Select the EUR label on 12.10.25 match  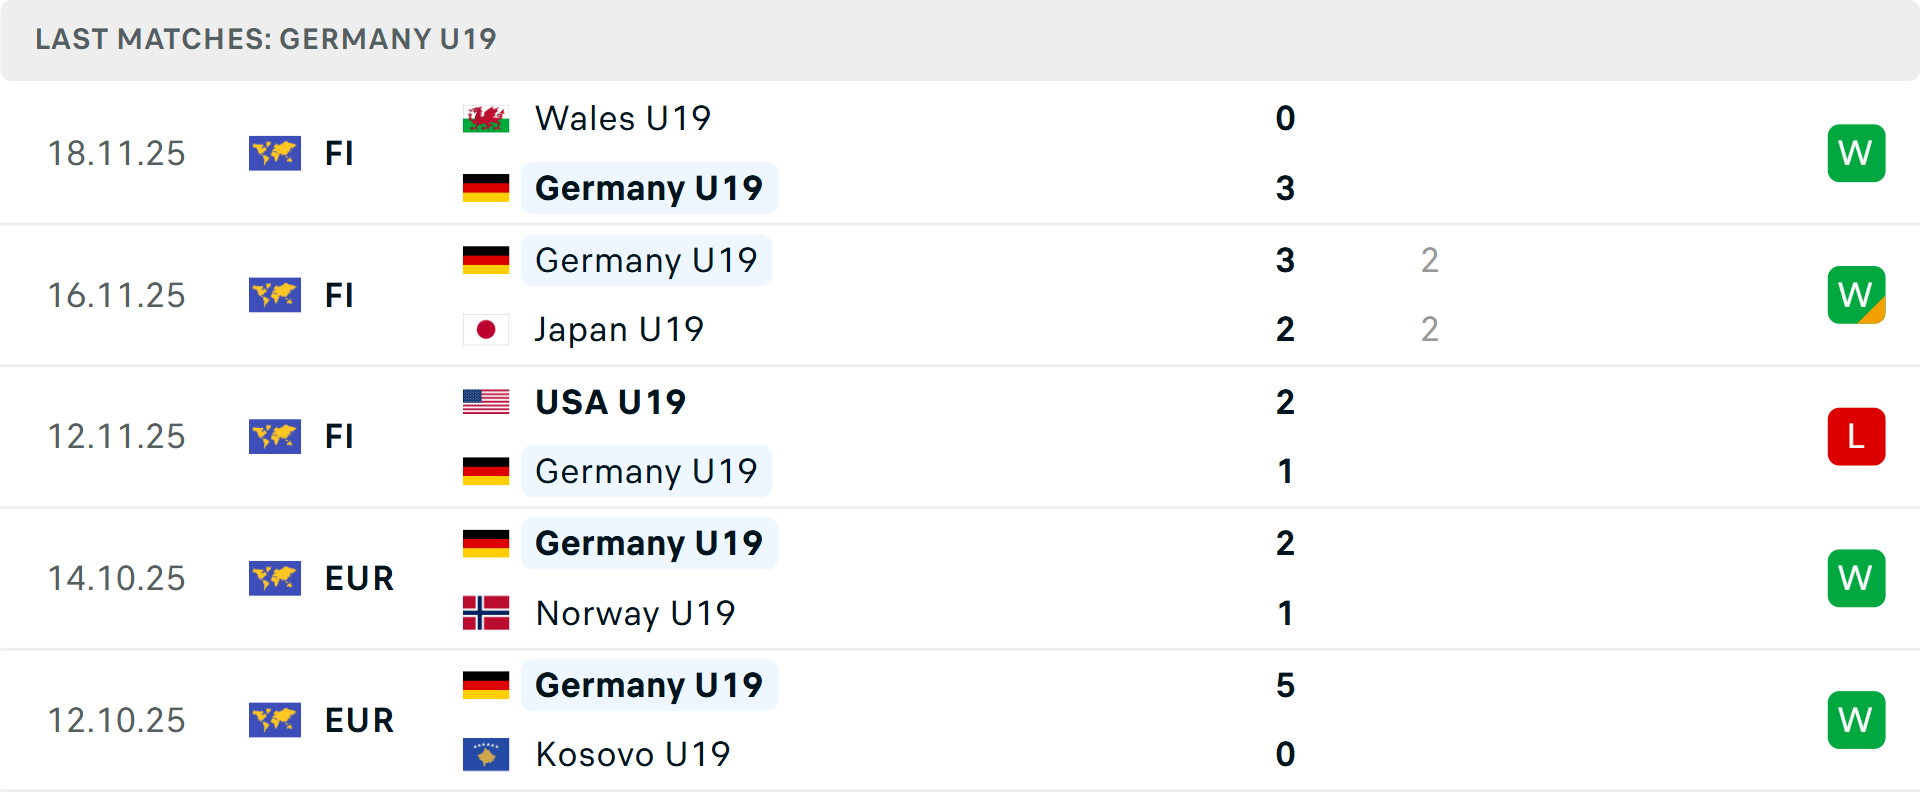click(x=359, y=721)
